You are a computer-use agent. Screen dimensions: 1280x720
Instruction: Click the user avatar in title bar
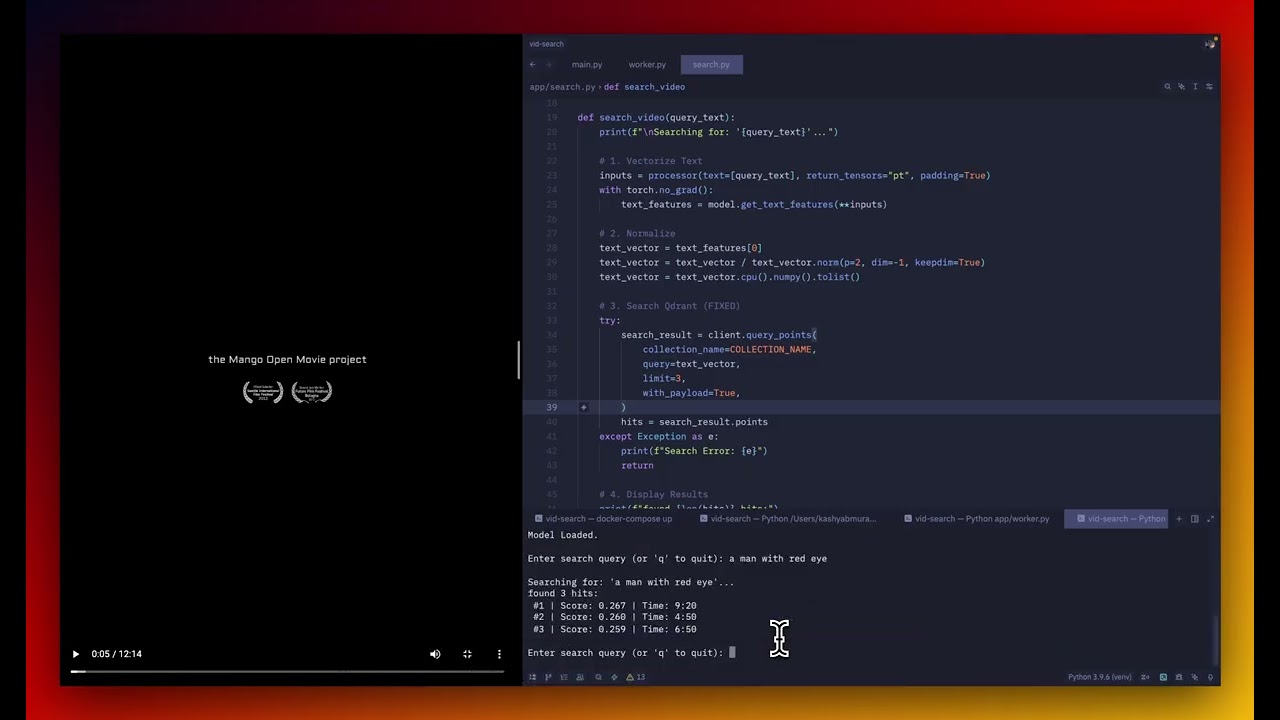click(x=1210, y=44)
